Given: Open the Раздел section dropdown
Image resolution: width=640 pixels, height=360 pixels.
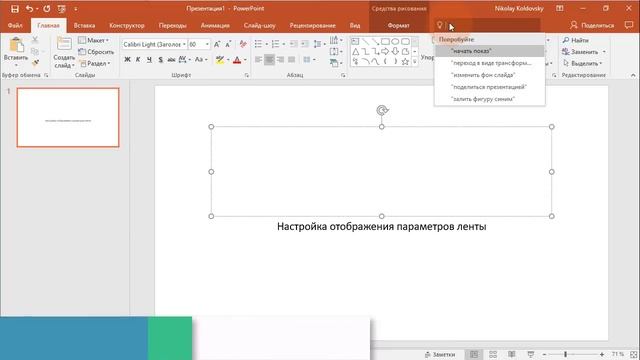Looking at the screenshot, I should [95, 63].
